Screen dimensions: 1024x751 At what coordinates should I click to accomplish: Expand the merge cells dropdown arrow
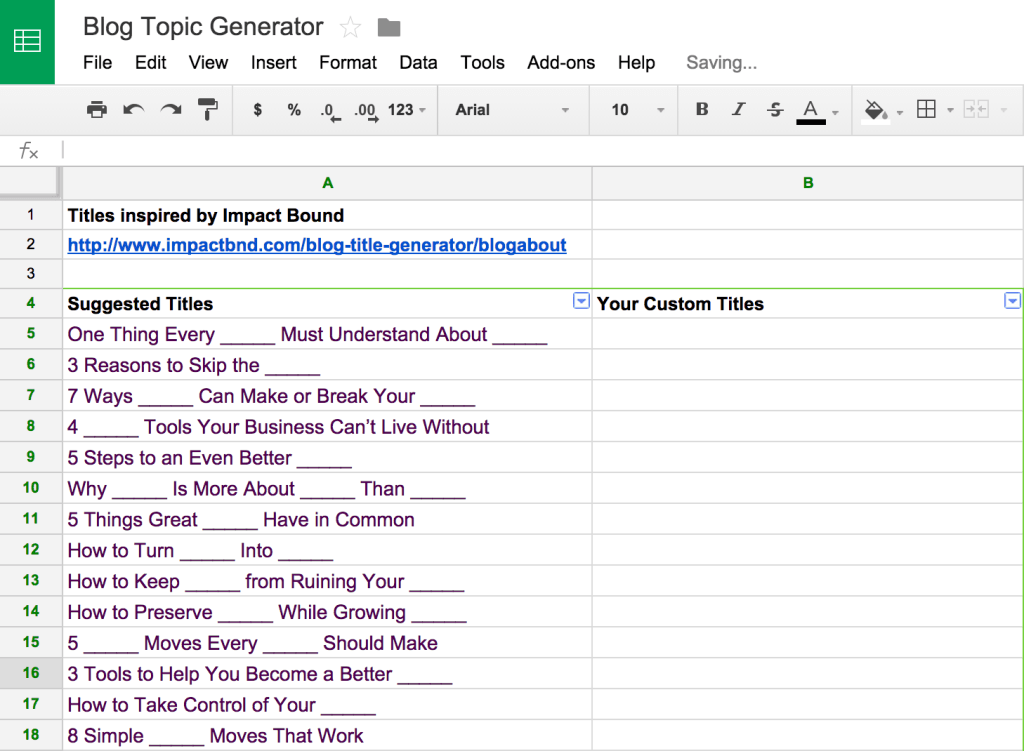(x=1004, y=110)
